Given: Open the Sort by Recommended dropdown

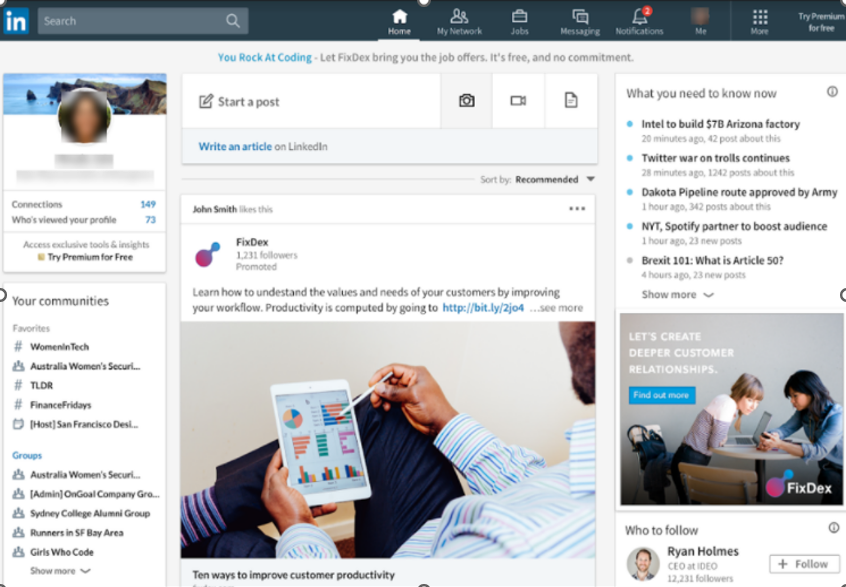Looking at the screenshot, I should click(x=553, y=180).
